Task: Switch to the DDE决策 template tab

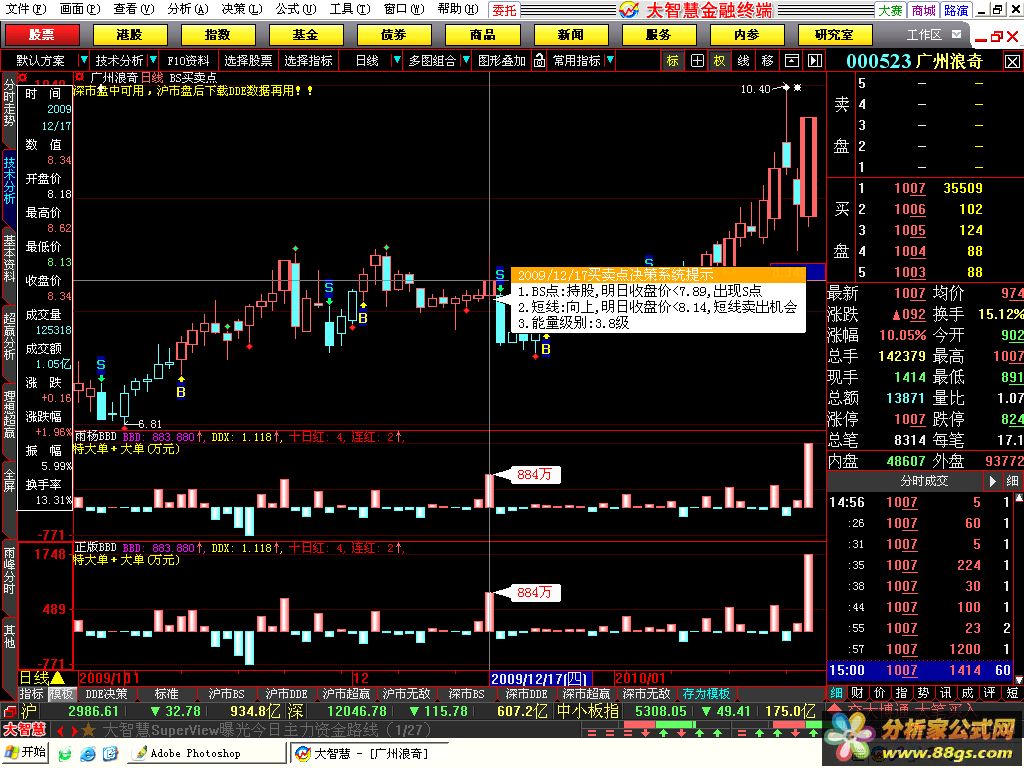Action: click(x=106, y=694)
